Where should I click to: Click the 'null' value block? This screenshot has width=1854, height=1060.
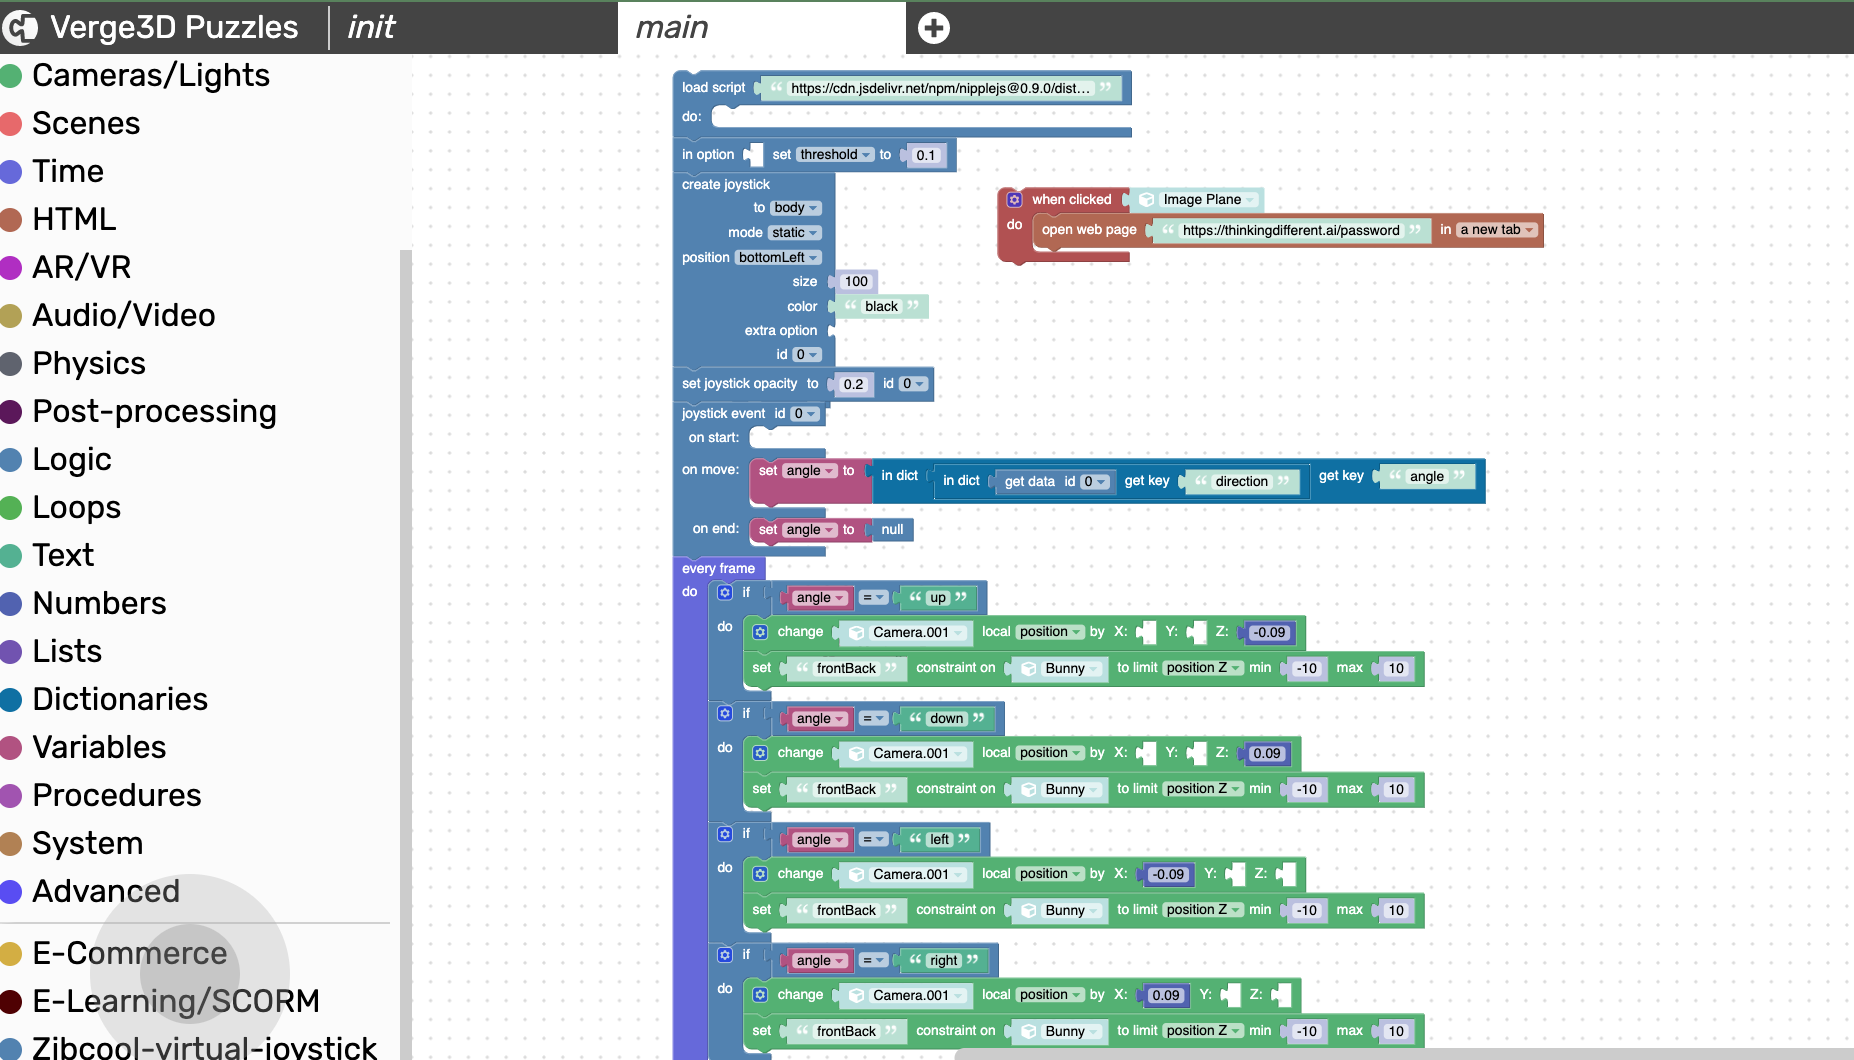pos(892,531)
